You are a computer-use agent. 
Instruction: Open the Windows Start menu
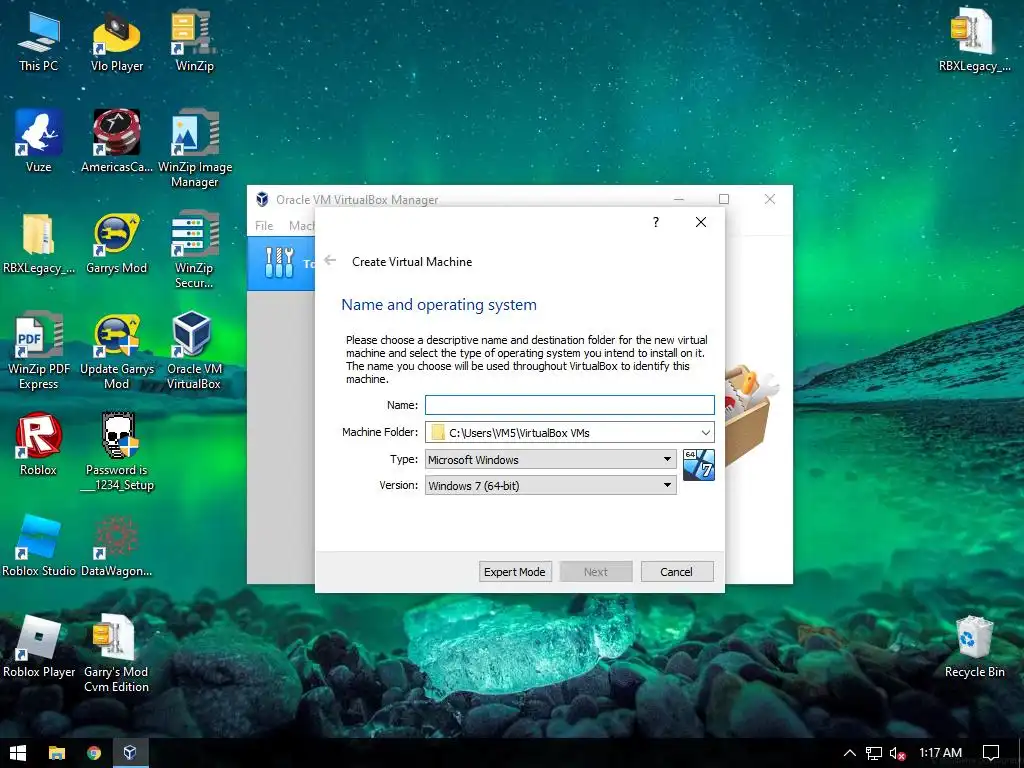(x=18, y=753)
